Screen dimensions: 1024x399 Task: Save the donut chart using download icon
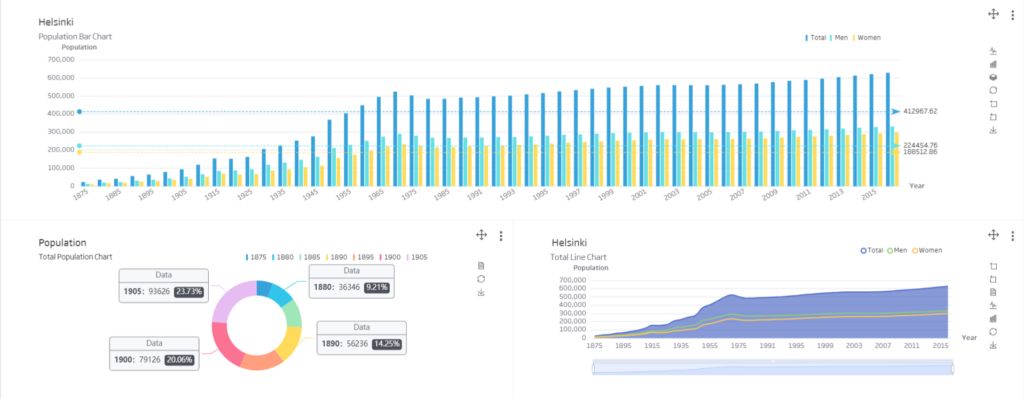click(x=481, y=293)
